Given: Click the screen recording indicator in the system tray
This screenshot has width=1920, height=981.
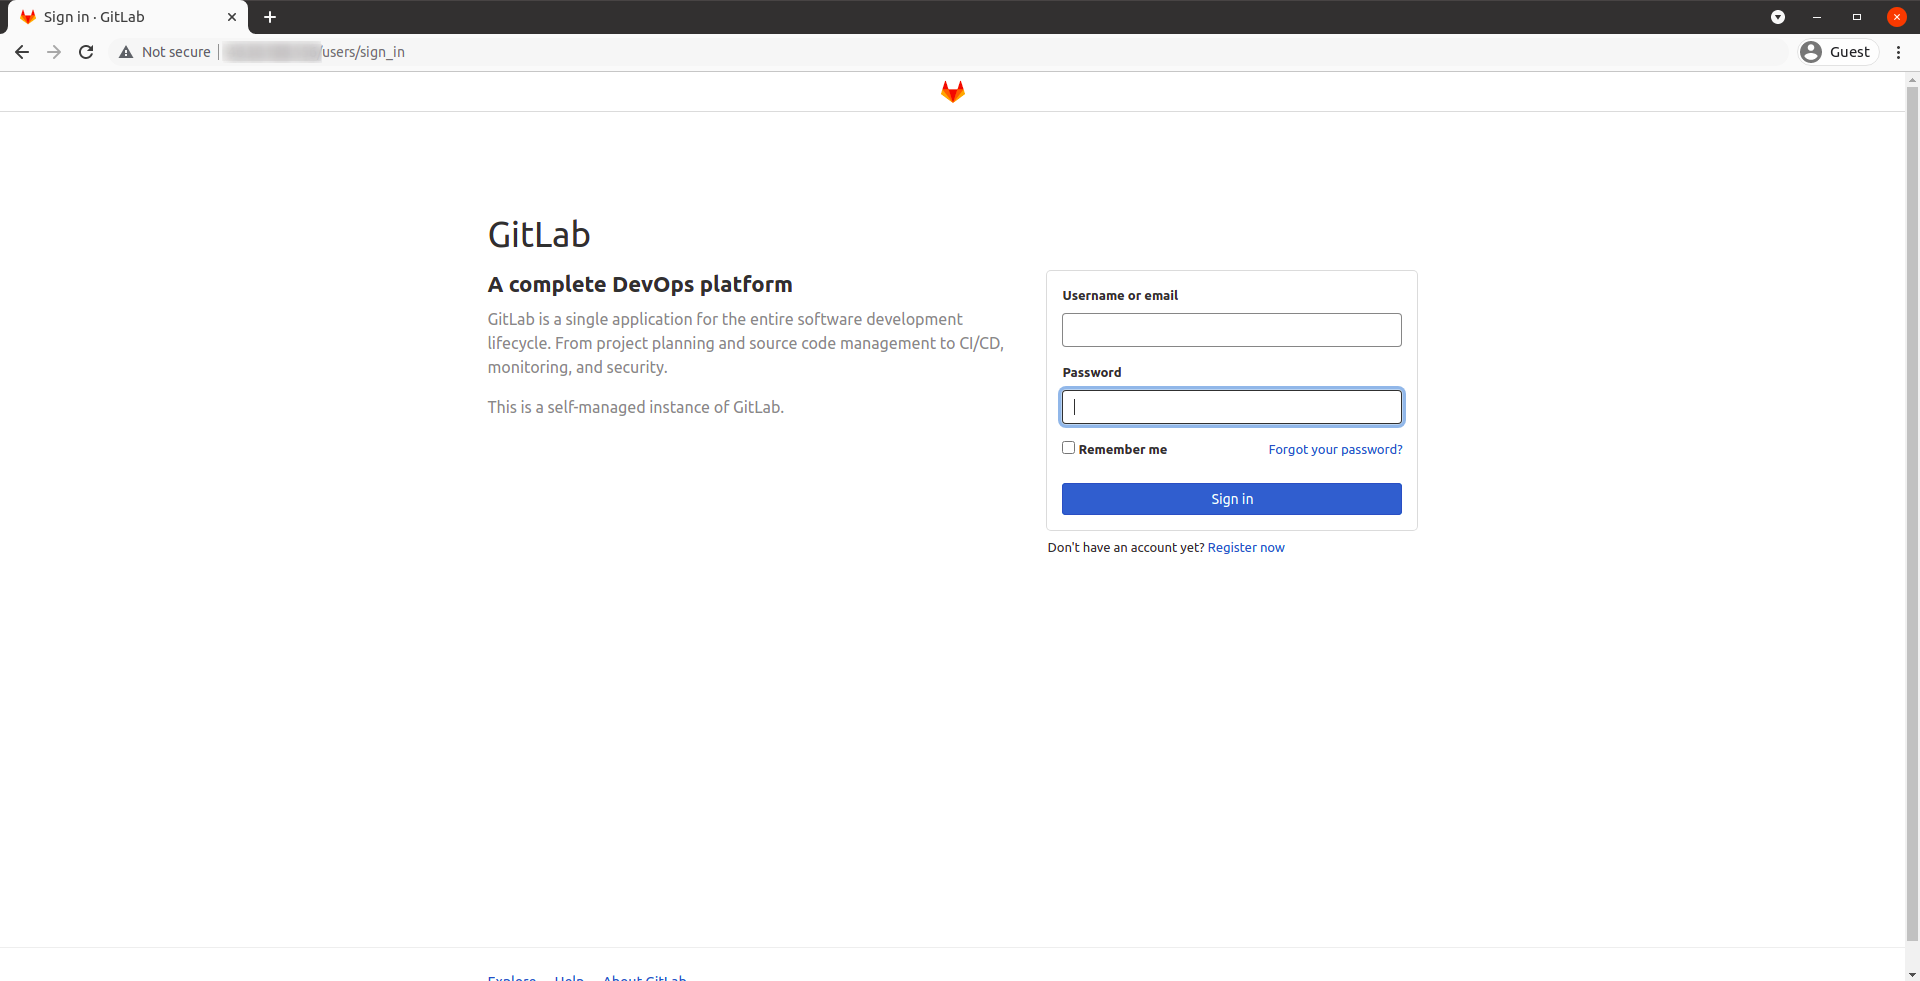Looking at the screenshot, I should (1778, 17).
